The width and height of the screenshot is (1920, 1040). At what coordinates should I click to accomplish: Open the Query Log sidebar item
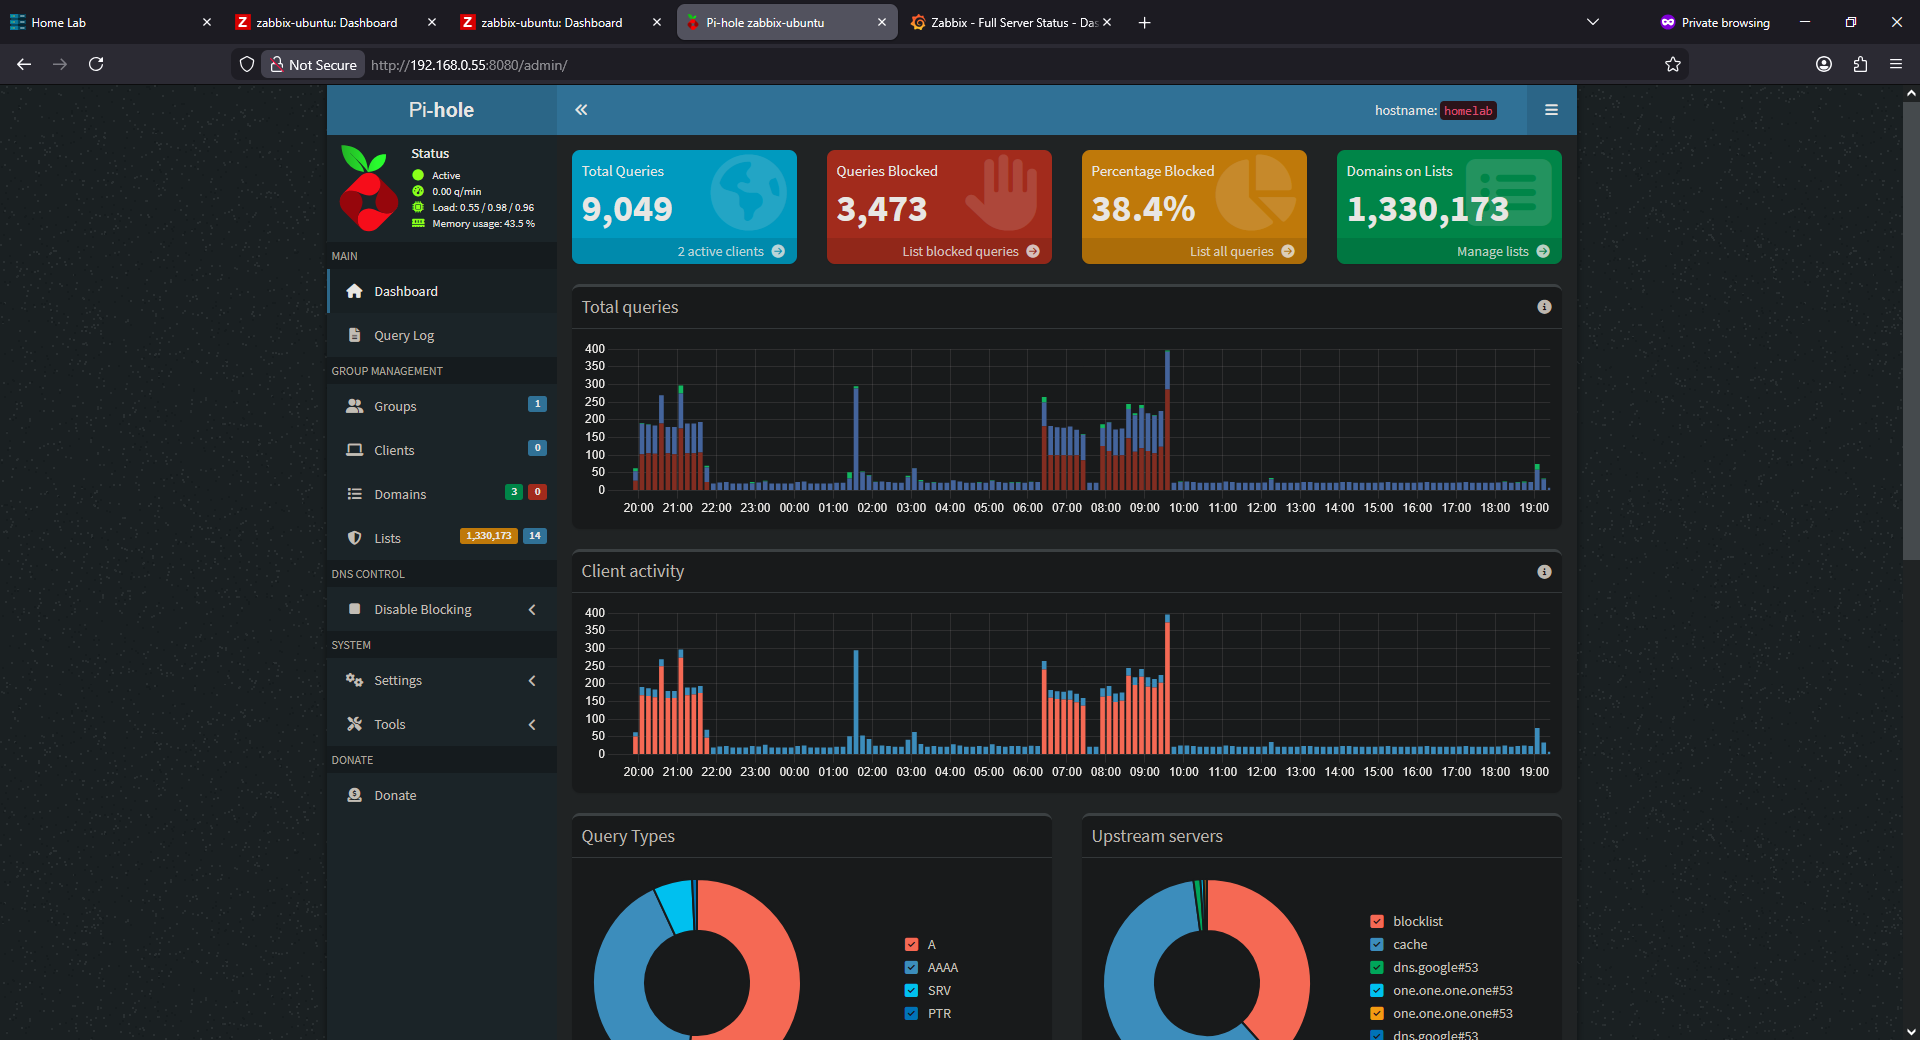pos(442,335)
